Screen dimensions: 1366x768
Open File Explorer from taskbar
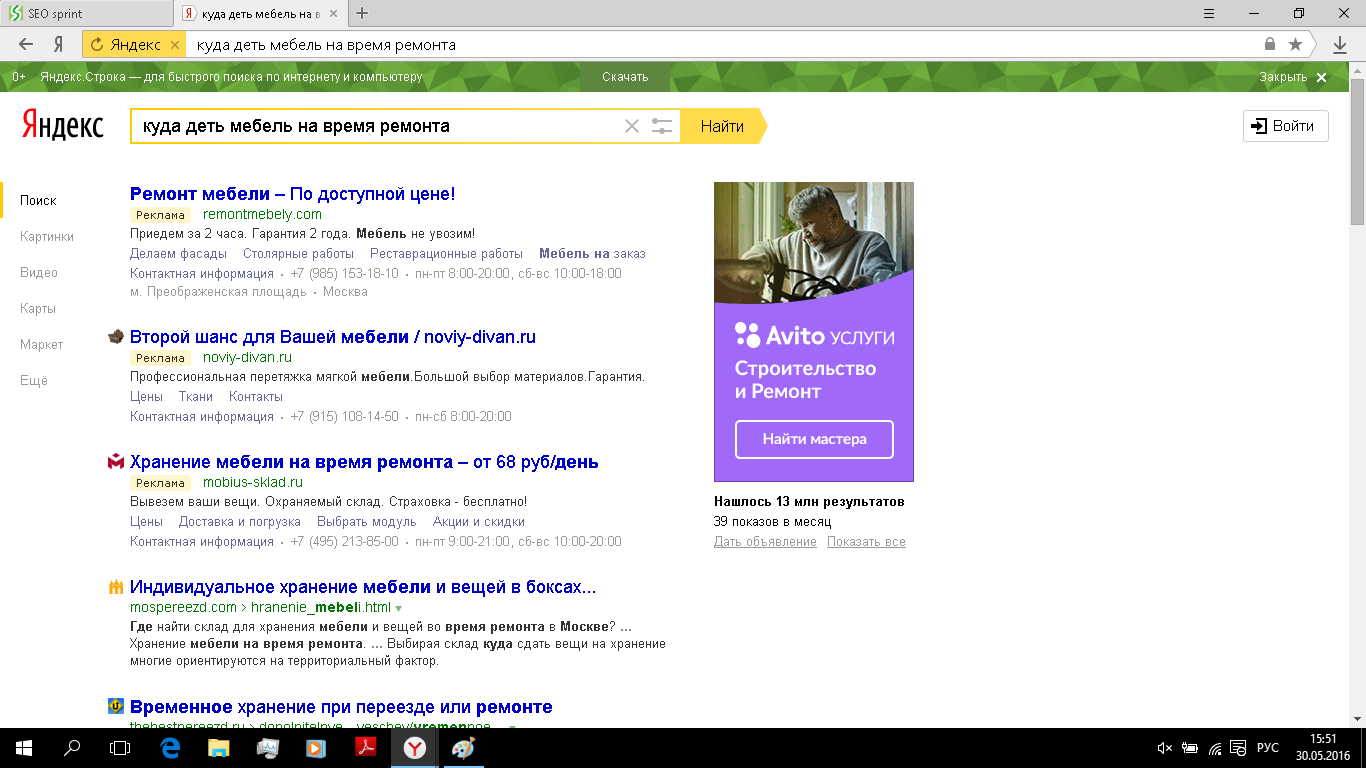tap(219, 747)
